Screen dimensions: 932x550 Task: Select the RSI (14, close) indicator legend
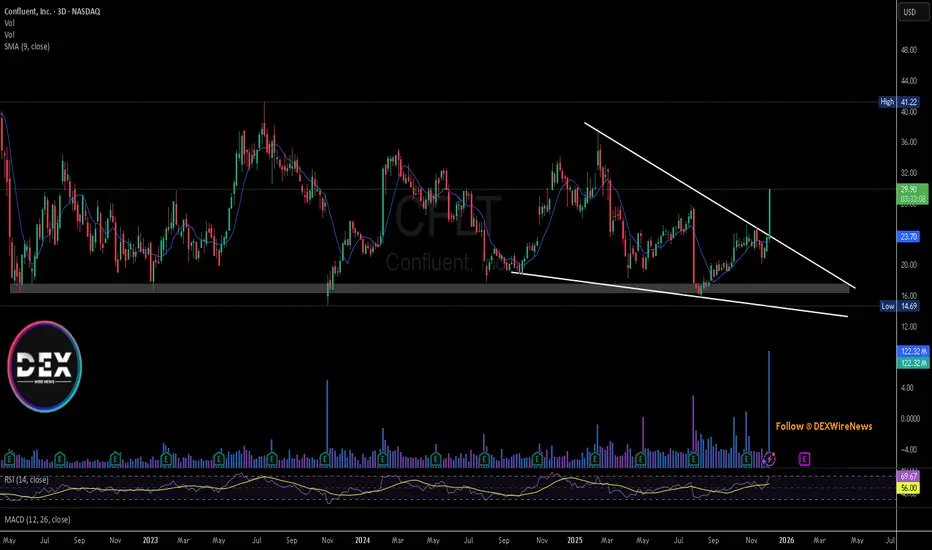[x=26, y=479]
